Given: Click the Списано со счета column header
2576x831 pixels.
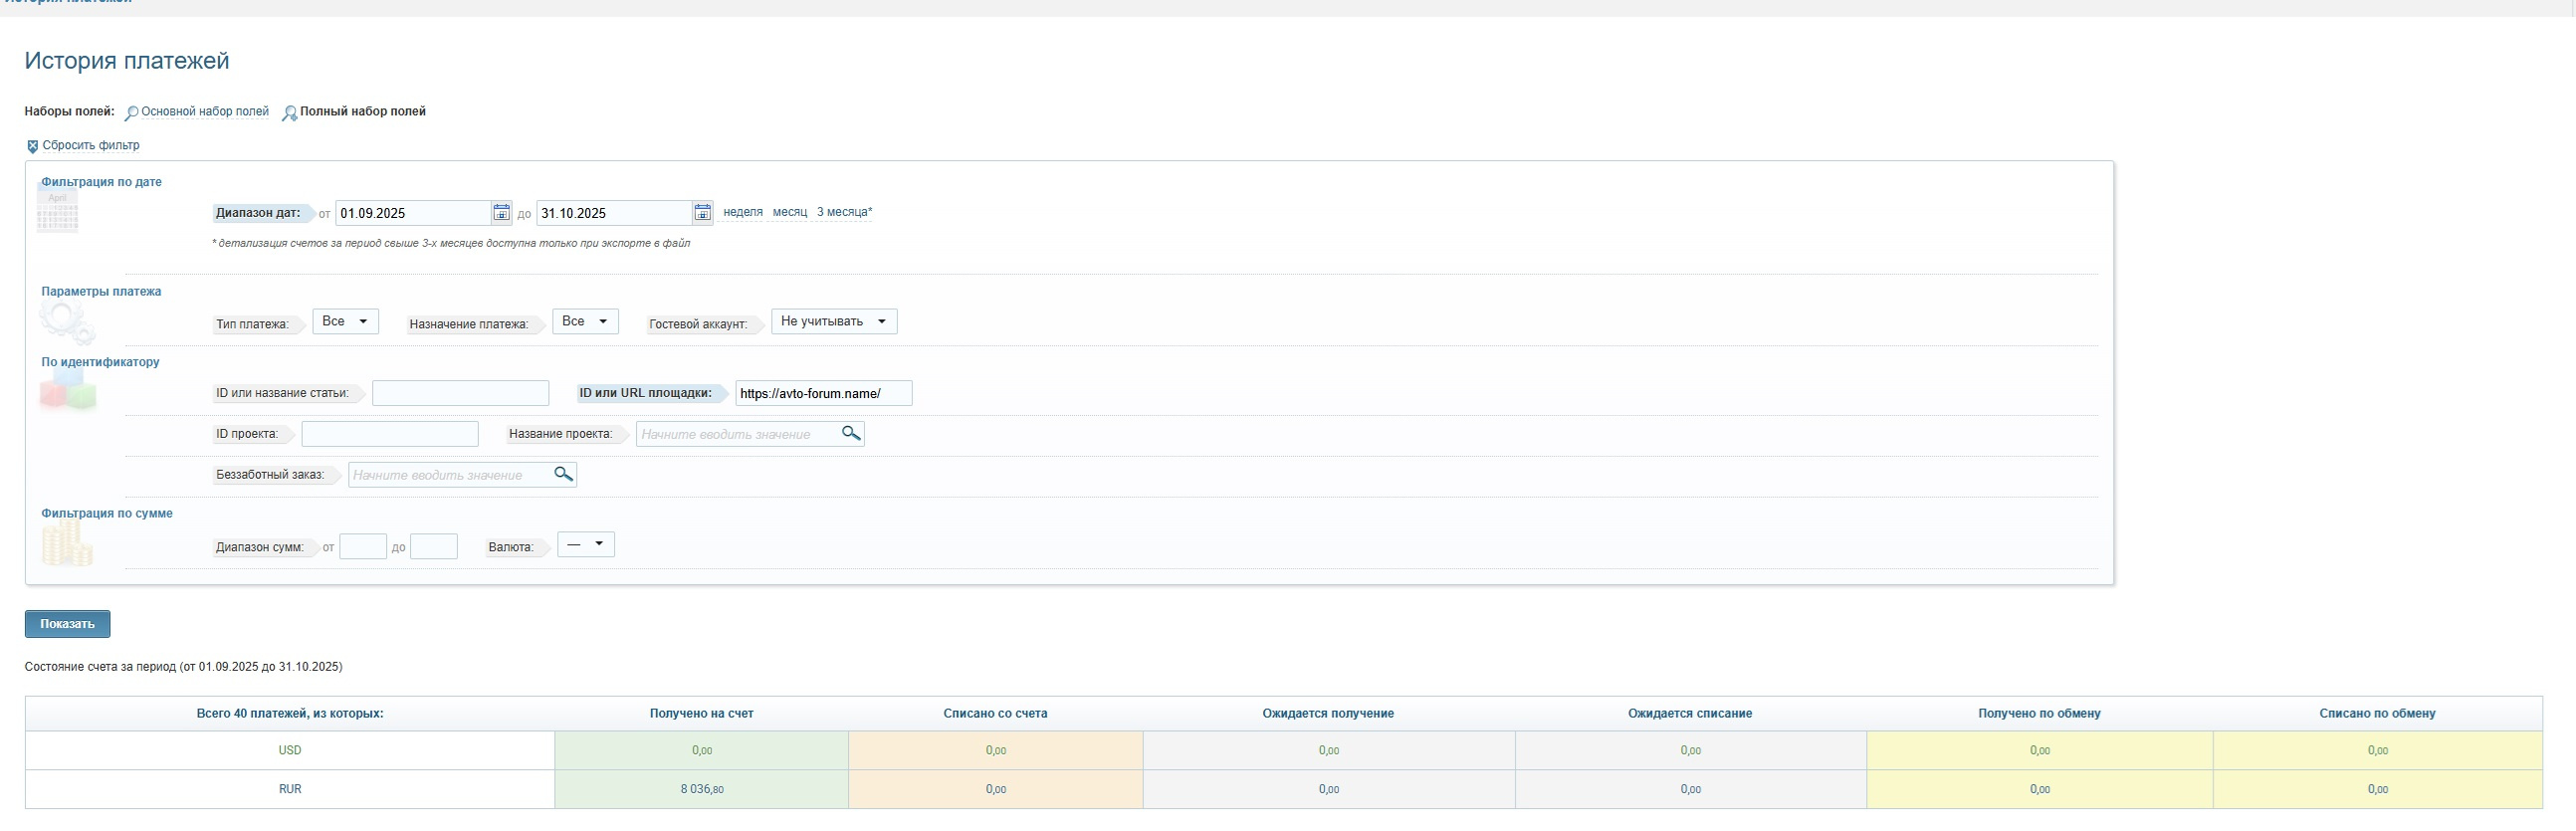Looking at the screenshot, I should point(996,714).
